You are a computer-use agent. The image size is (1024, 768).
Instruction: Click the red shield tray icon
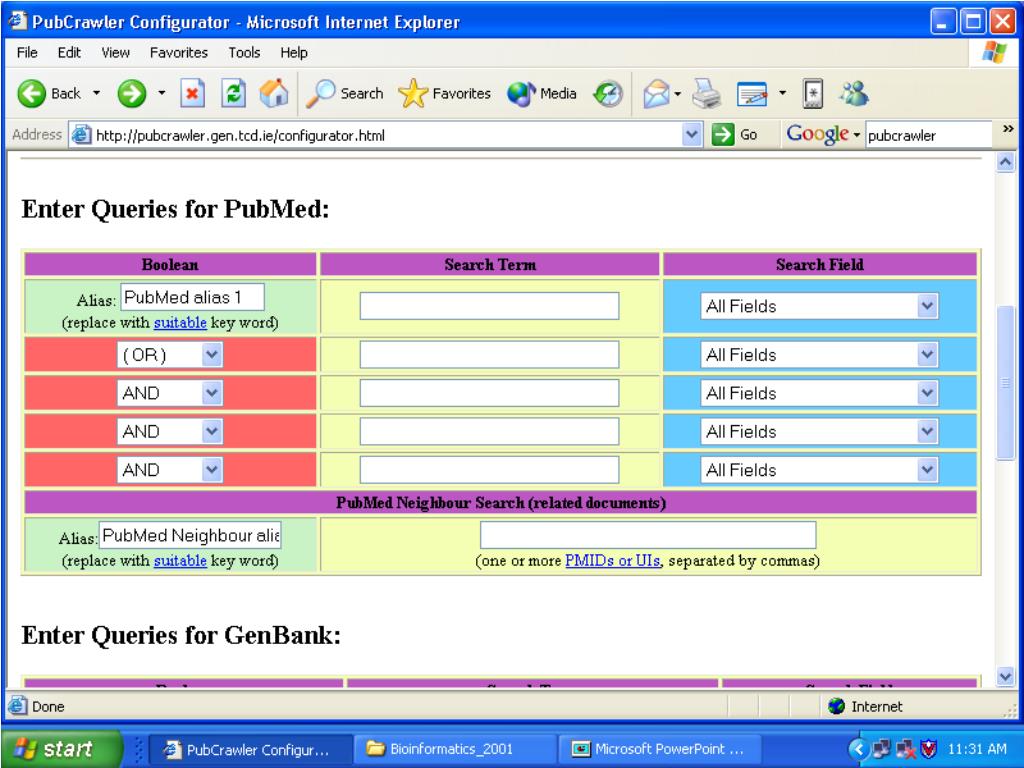(928, 749)
